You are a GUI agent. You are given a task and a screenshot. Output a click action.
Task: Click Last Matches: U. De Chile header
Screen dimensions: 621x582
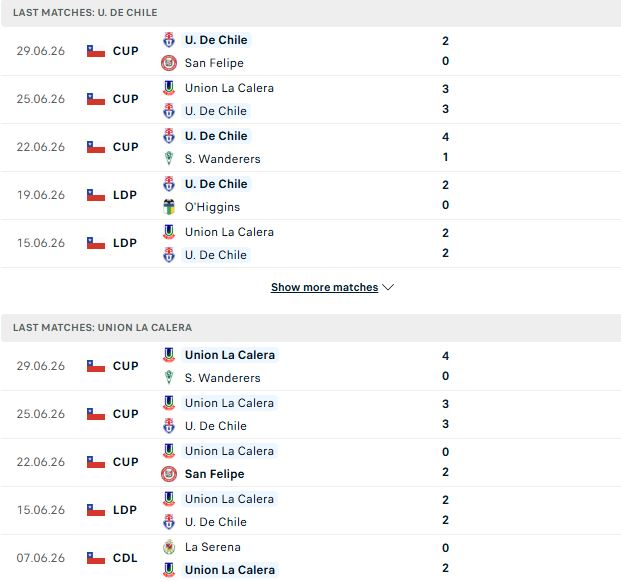tap(85, 13)
